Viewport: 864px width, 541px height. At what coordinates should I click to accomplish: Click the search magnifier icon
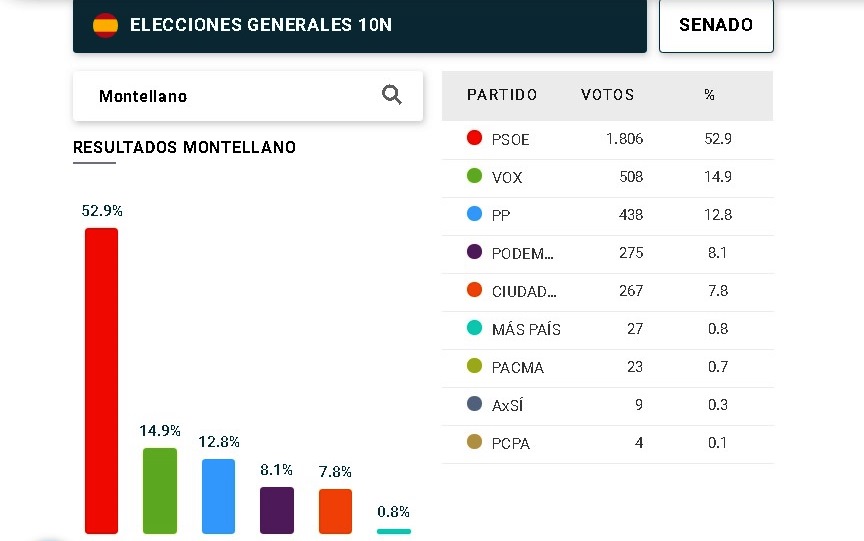pos(392,95)
